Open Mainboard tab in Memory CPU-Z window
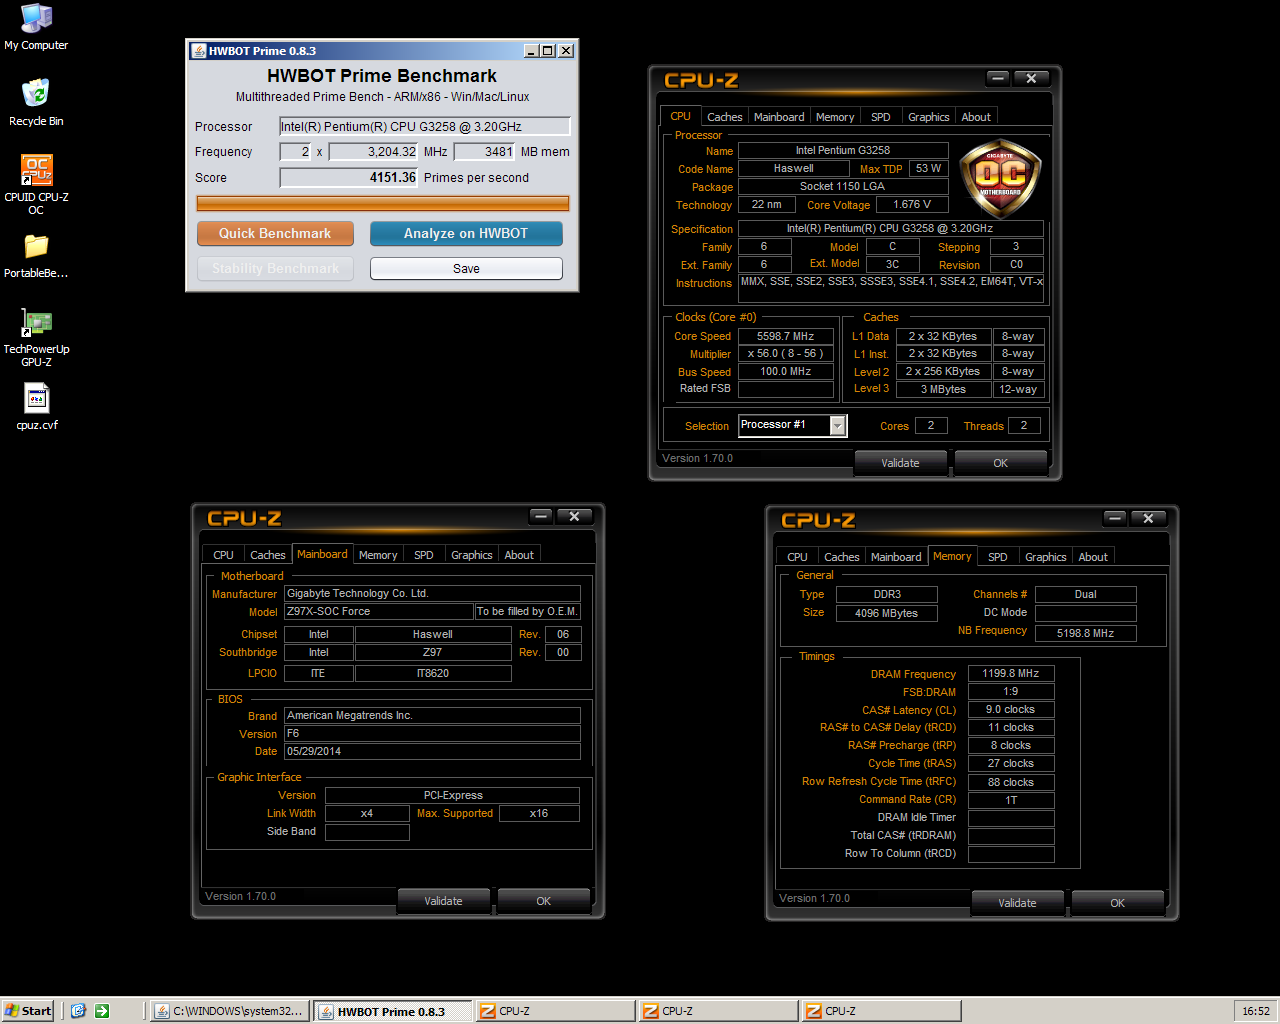 click(x=896, y=557)
